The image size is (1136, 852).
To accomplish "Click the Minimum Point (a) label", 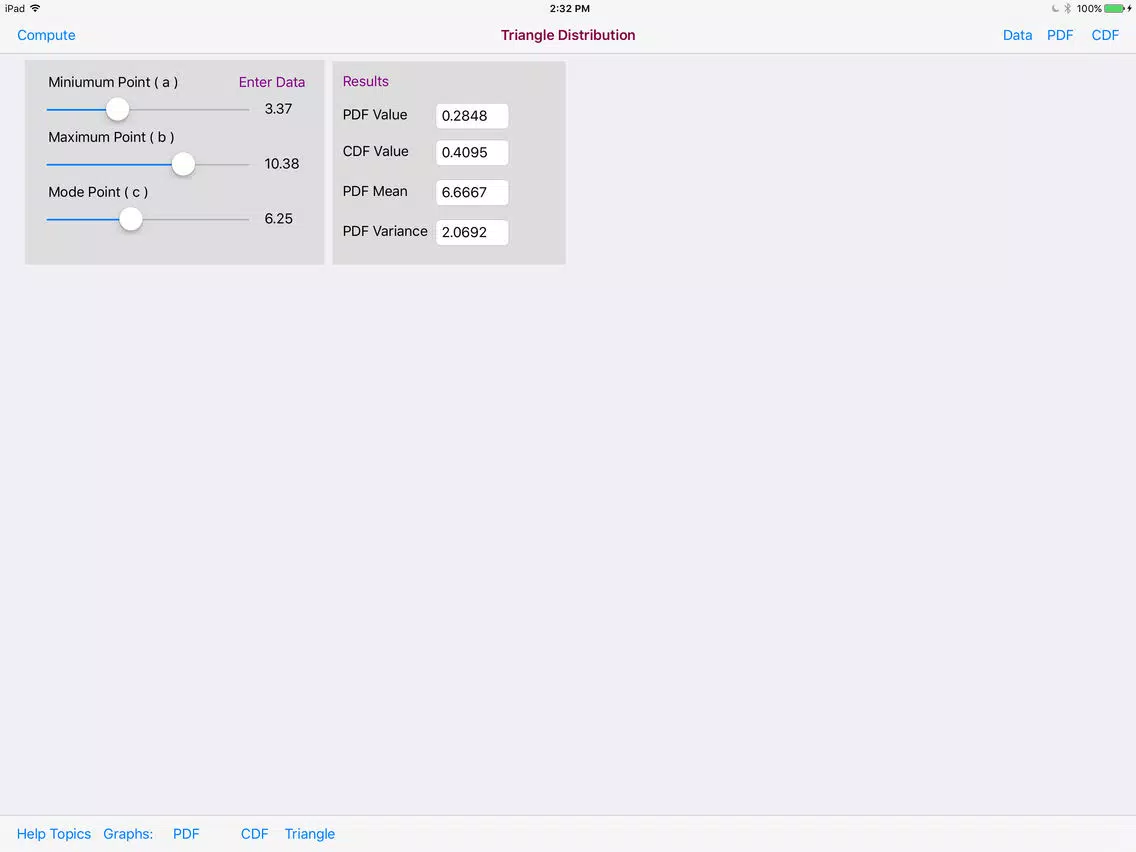I will [x=113, y=82].
